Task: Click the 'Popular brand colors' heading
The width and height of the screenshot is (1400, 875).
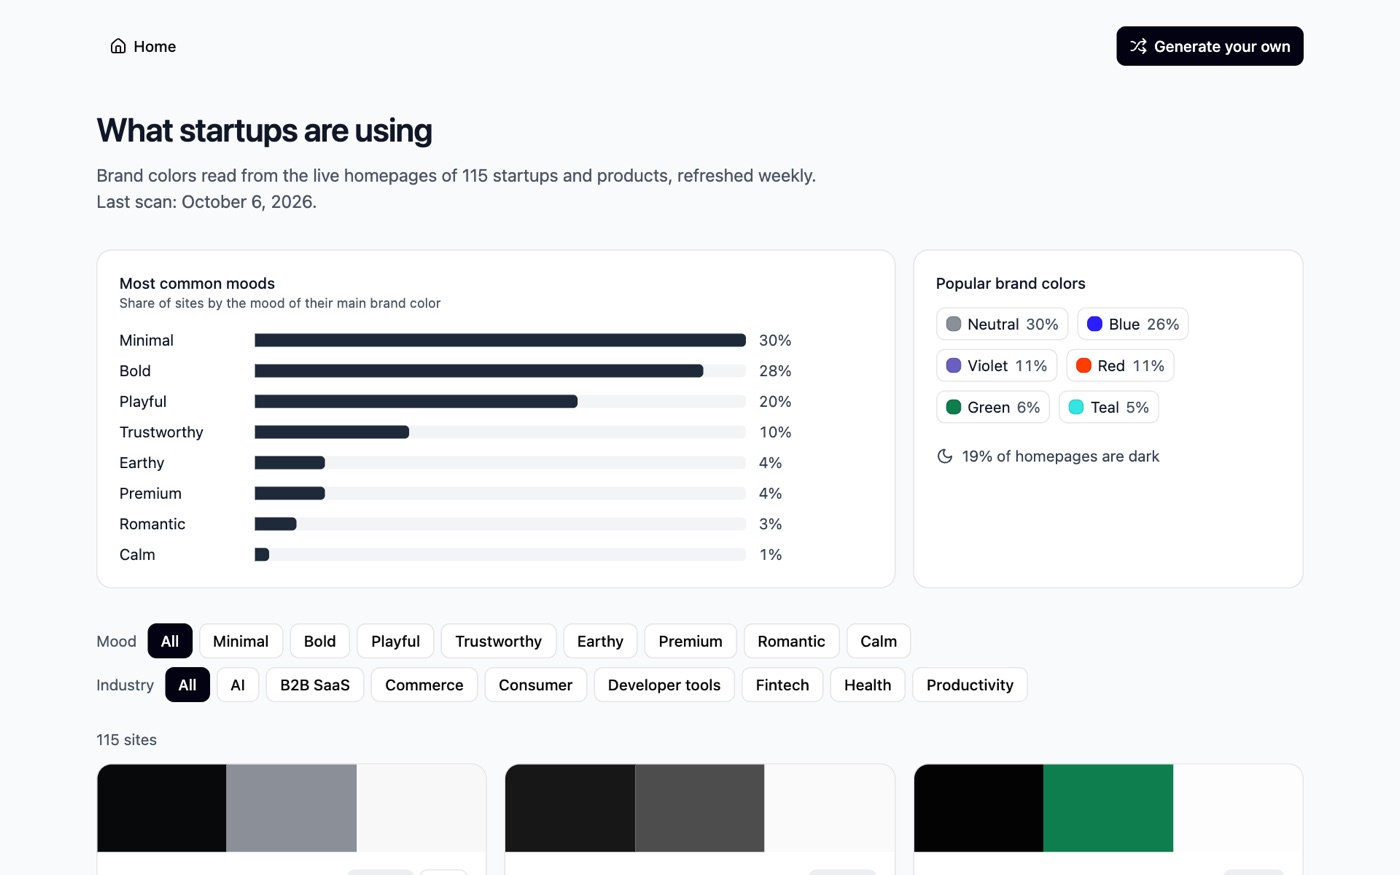Action: 1011,284
